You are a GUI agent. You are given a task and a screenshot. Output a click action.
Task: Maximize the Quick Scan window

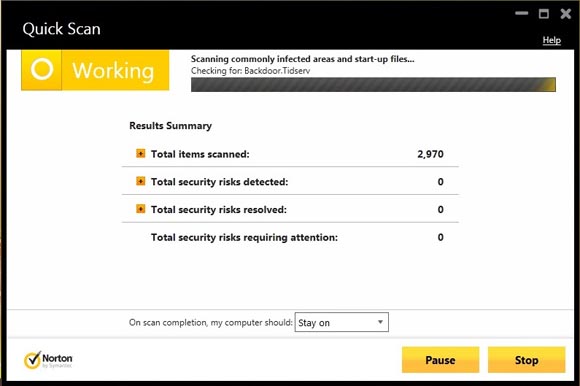pos(543,14)
